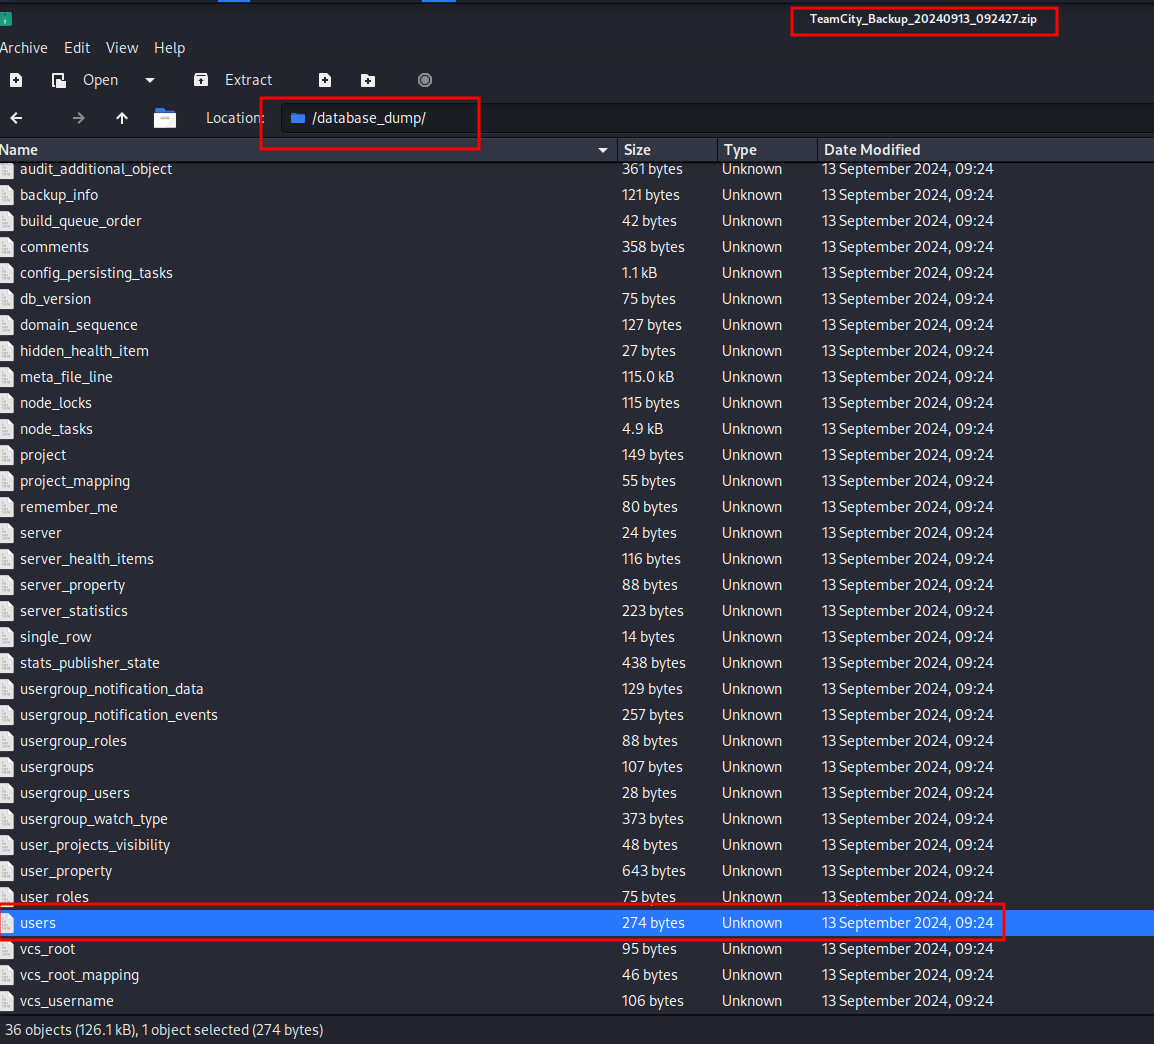Image resolution: width=1154 pixels, height=1044 pixels.
Task: Go forward to next location
Action: tap(79, 118)
